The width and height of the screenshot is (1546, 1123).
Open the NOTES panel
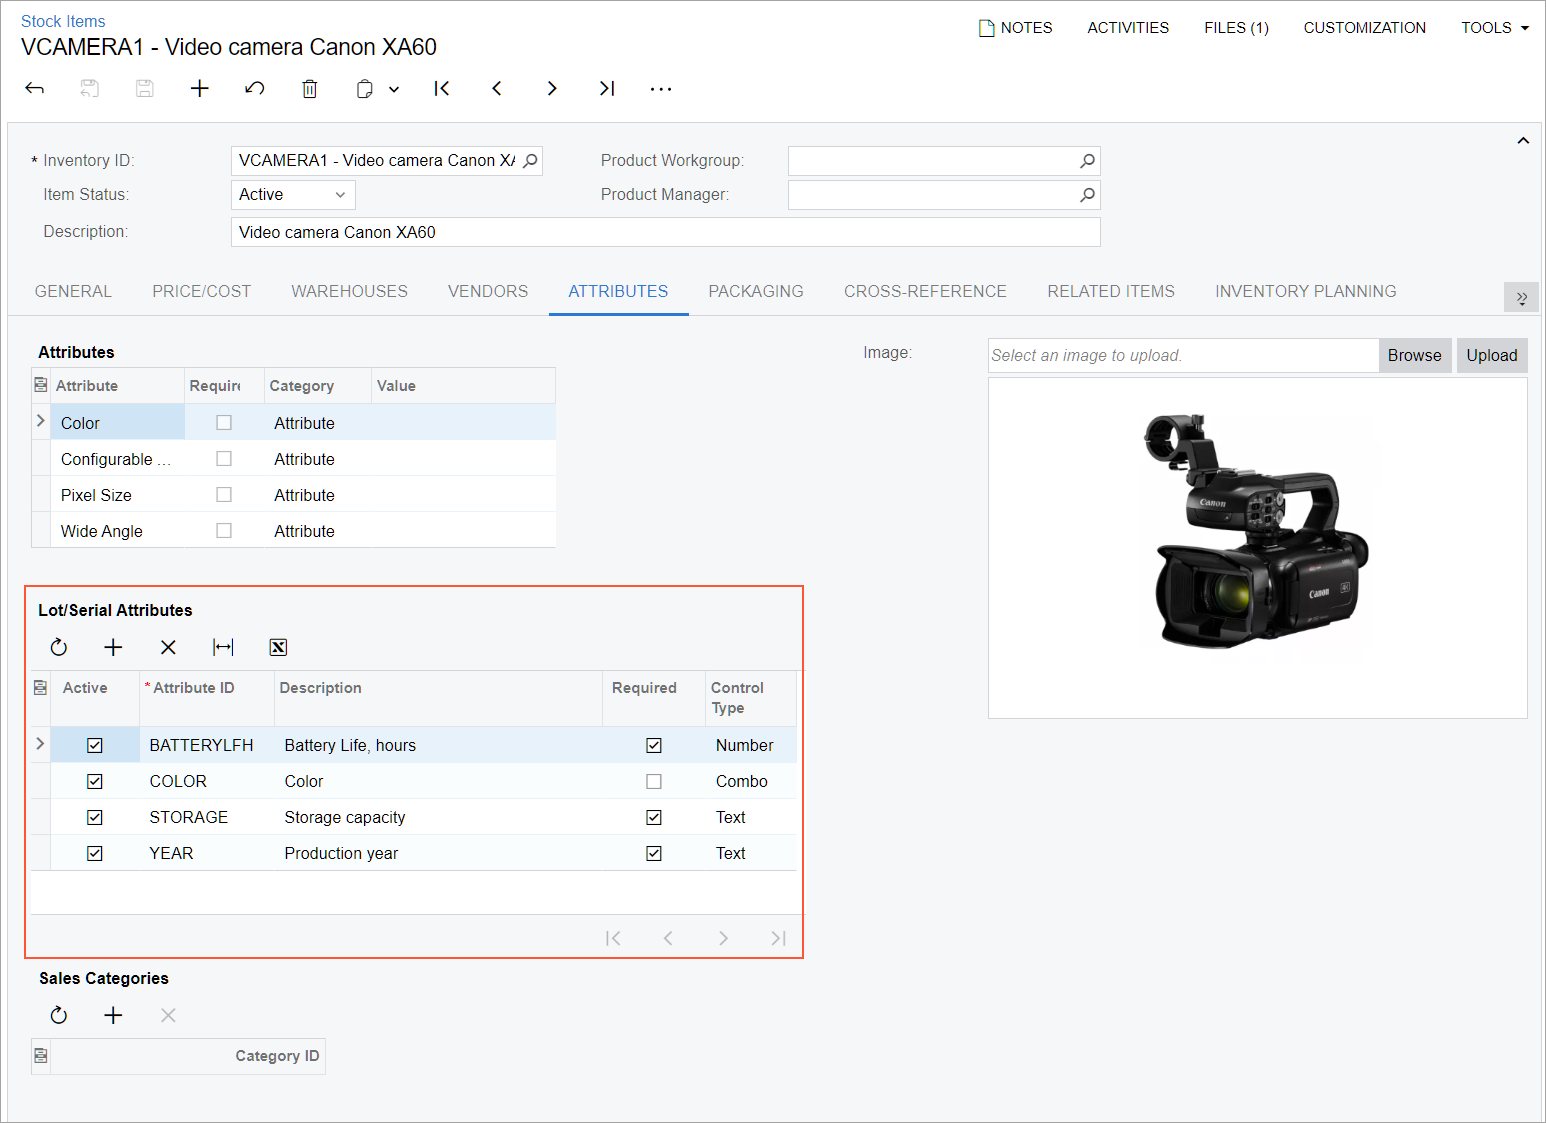(1016, 28)
